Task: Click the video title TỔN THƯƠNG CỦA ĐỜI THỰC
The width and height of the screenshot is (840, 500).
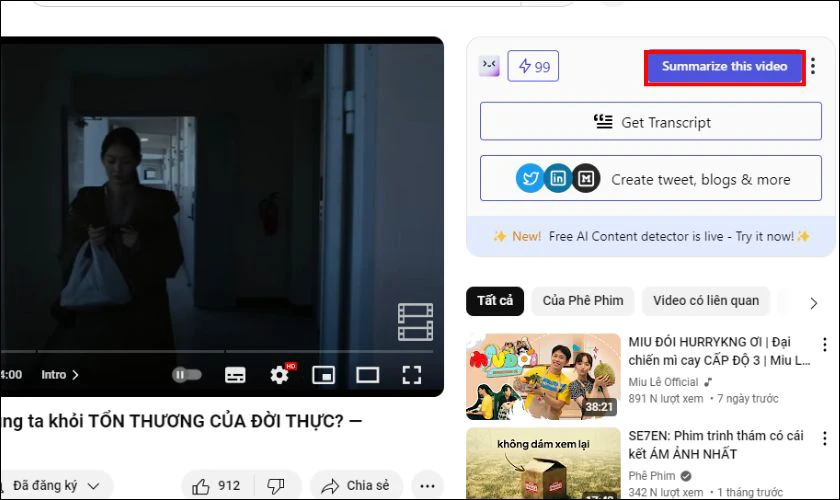Action: [181, 421]
